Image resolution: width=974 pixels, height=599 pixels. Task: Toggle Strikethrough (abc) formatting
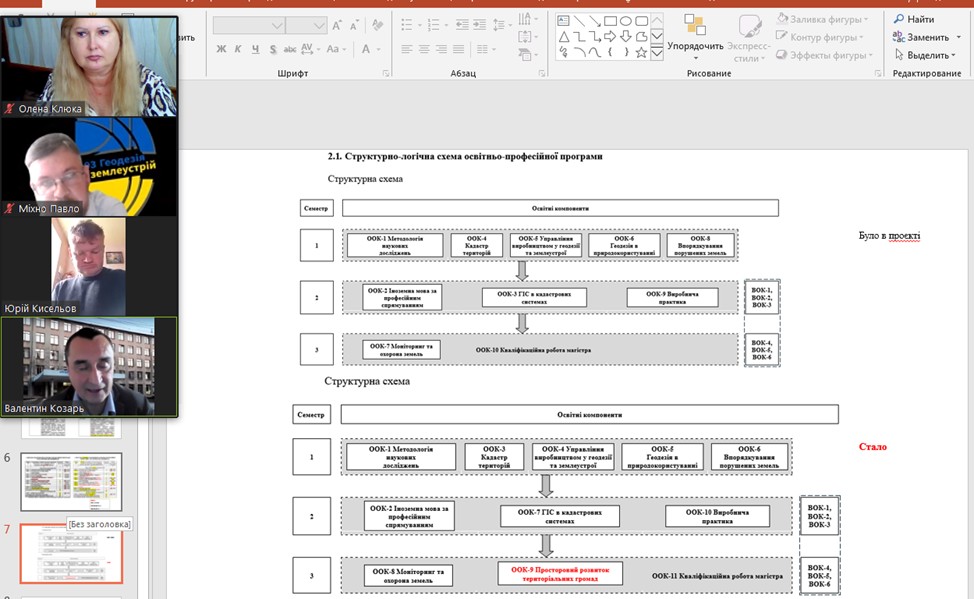point(289,49)
